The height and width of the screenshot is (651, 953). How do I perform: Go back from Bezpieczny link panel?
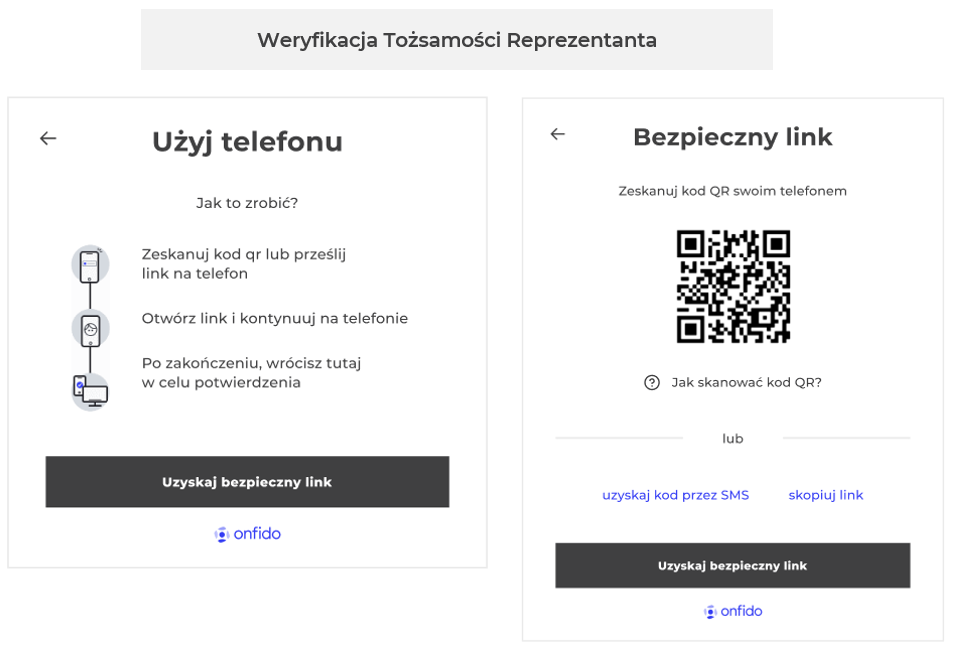(x=558, y=134)
